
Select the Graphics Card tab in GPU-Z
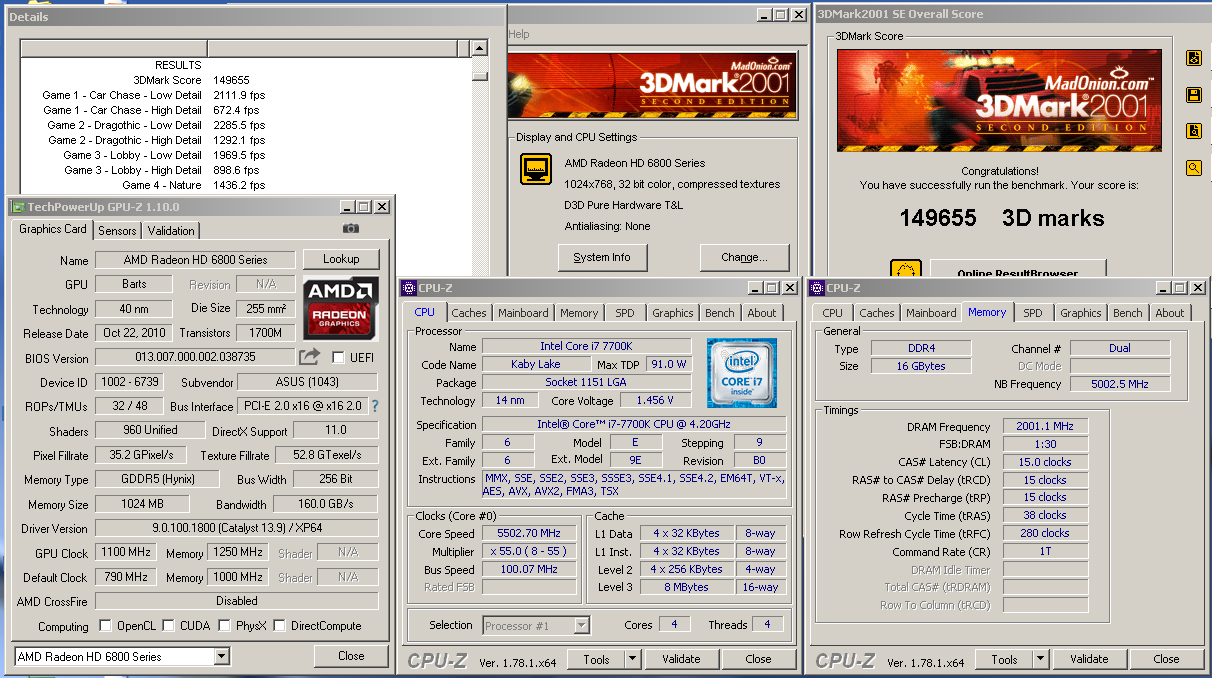pyautogui.click(x=52, y=229)
